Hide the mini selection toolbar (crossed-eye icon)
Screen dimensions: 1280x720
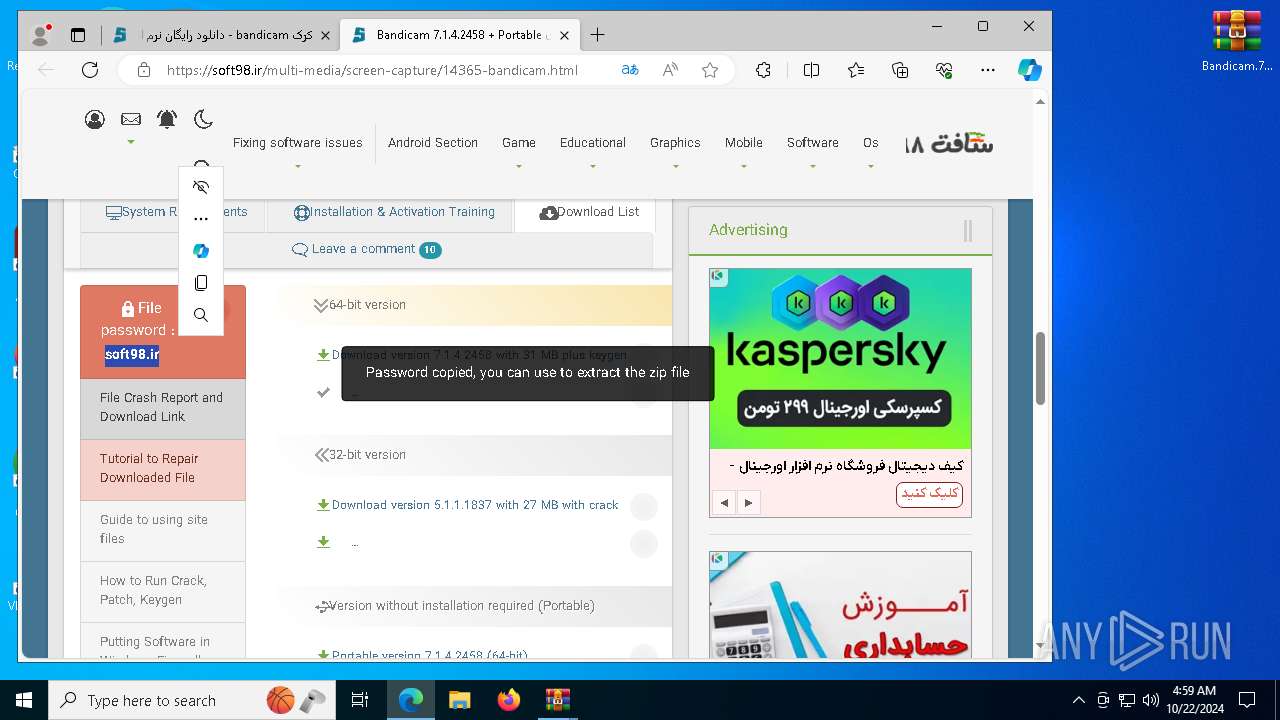click(201, 187)
